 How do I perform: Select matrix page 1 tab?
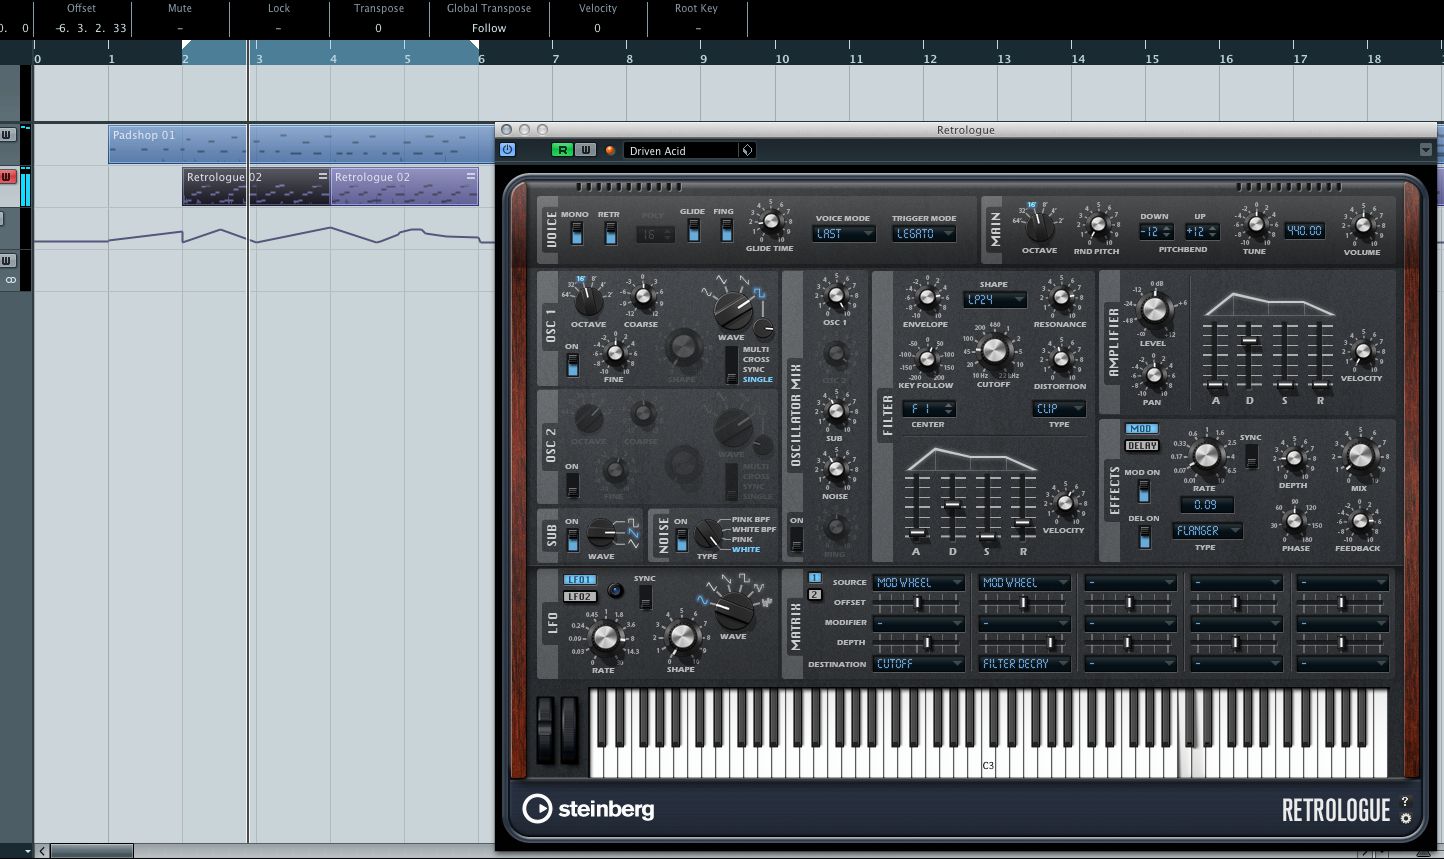pyautogui.click(x=814, y=578)
